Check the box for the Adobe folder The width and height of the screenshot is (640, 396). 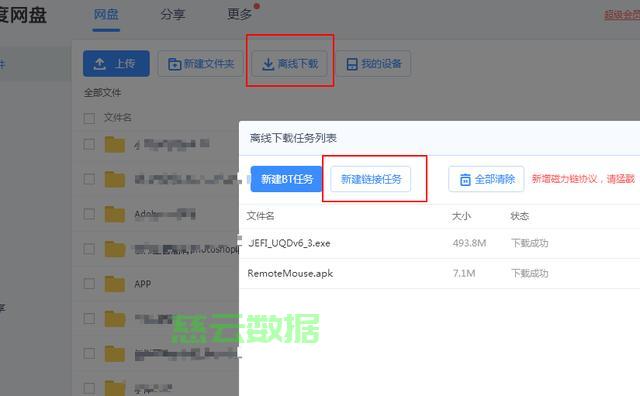tap(89, 214)
